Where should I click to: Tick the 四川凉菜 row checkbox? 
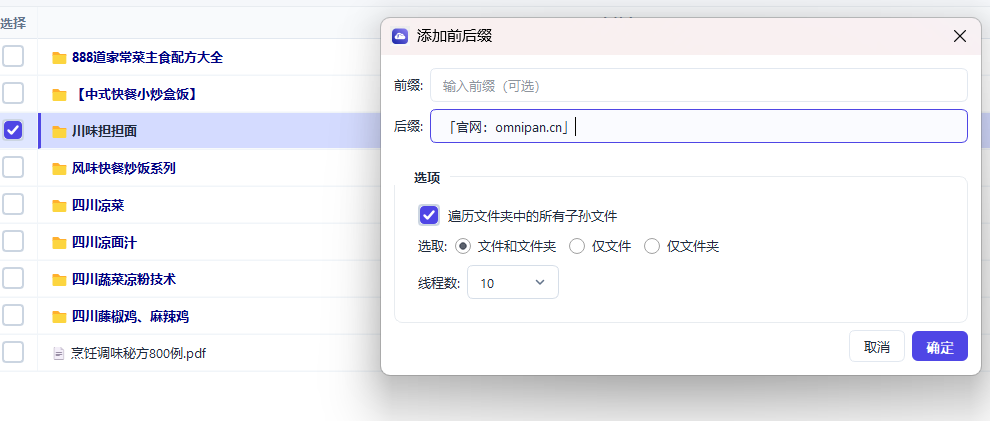[13, 205]
